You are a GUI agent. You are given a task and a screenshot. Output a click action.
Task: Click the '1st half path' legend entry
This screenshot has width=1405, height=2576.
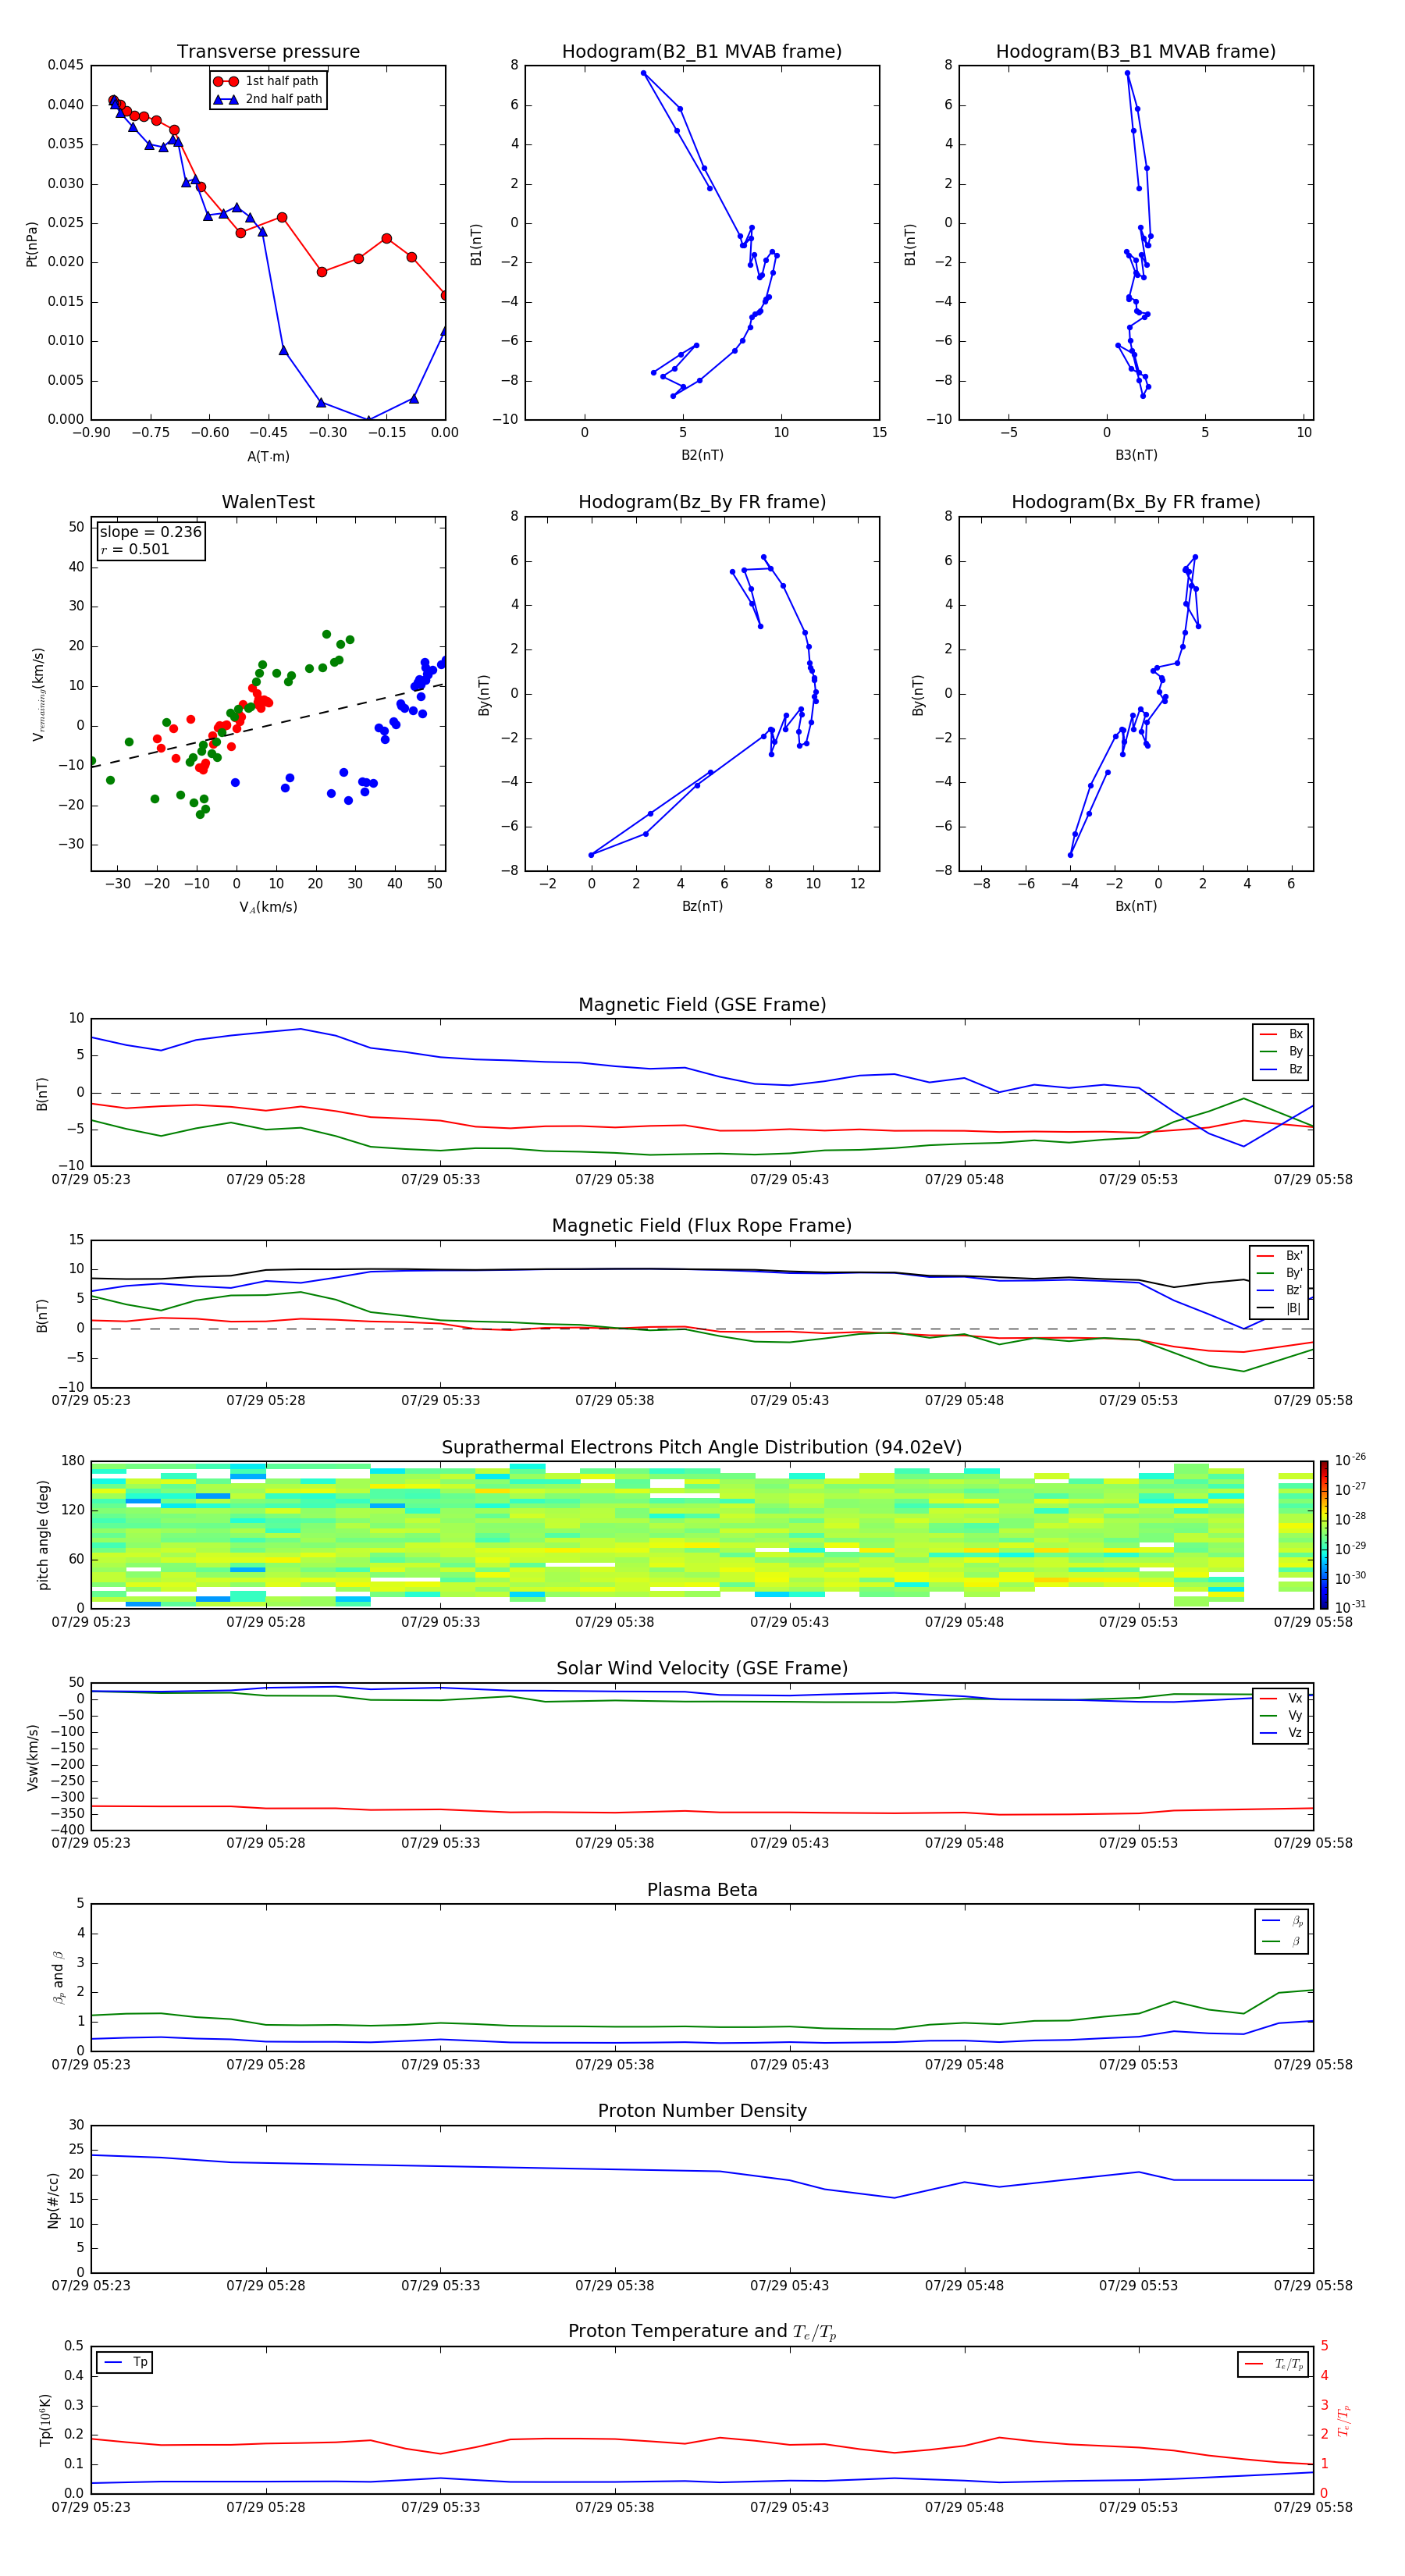[267, 81]
